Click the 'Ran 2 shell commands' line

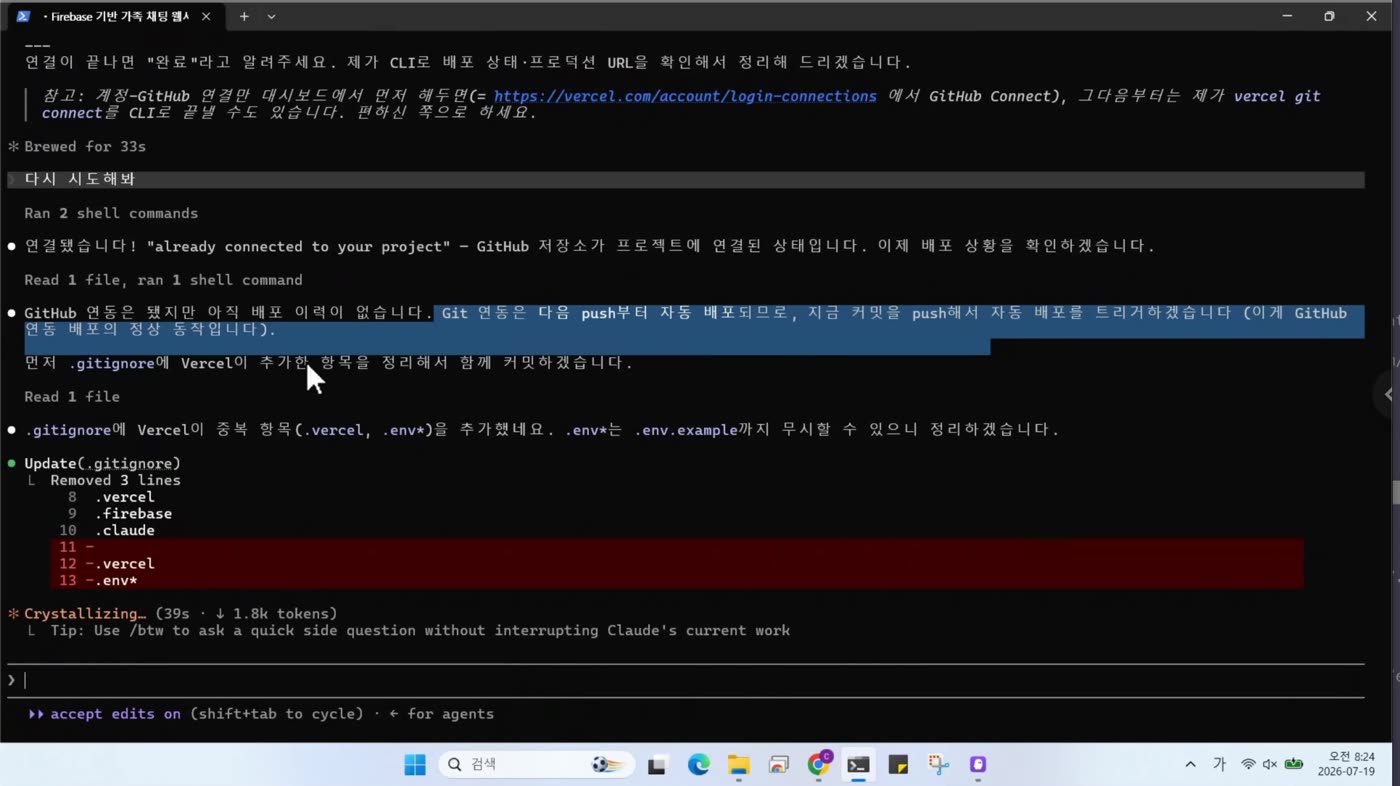(111, 213)
